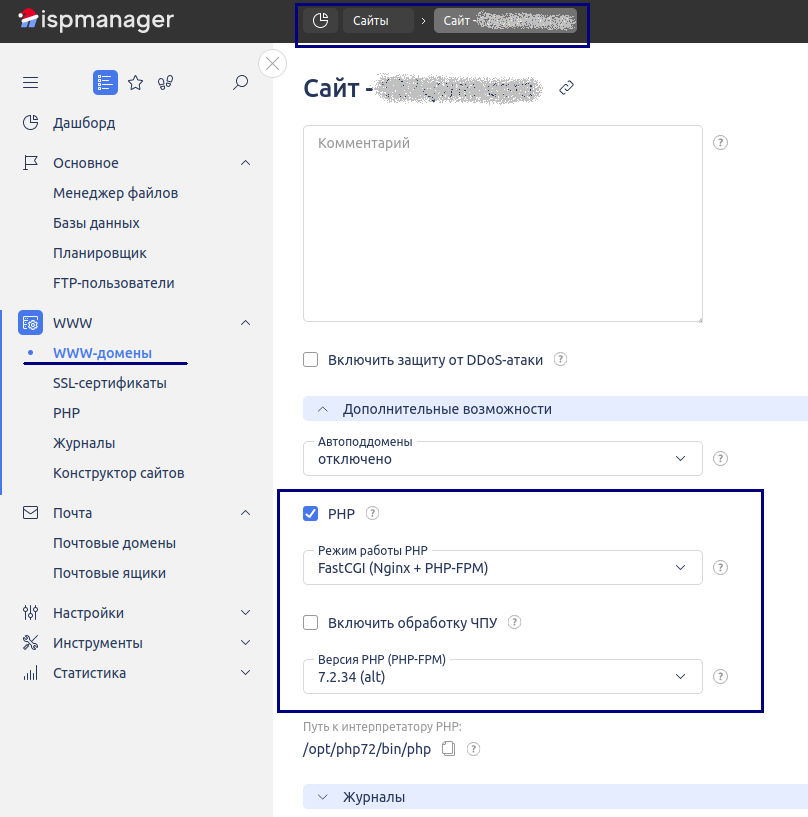Click the Сайты breadcrumb link
Image resolution: width=808 pixels, height=817 pixels.
(x=377, y=21)
